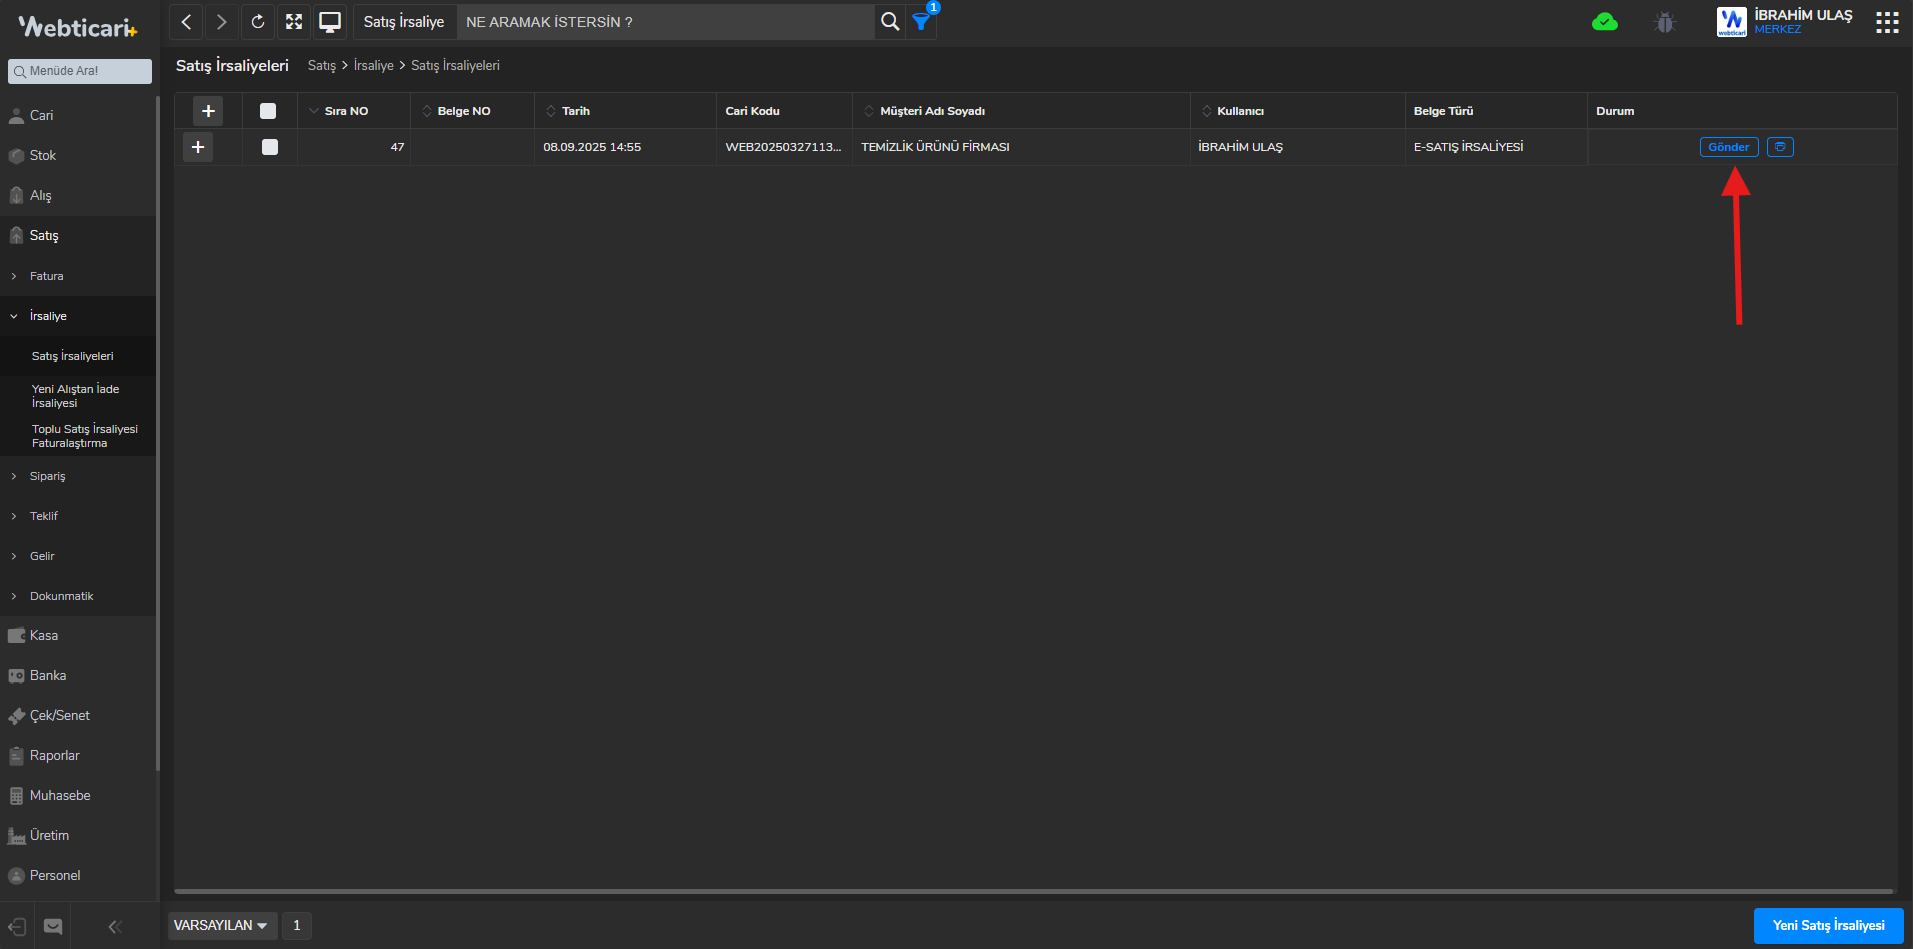Open the apps grid menu icon
The height and width of the screenshot is (949, 1913).
[1886, 22]
